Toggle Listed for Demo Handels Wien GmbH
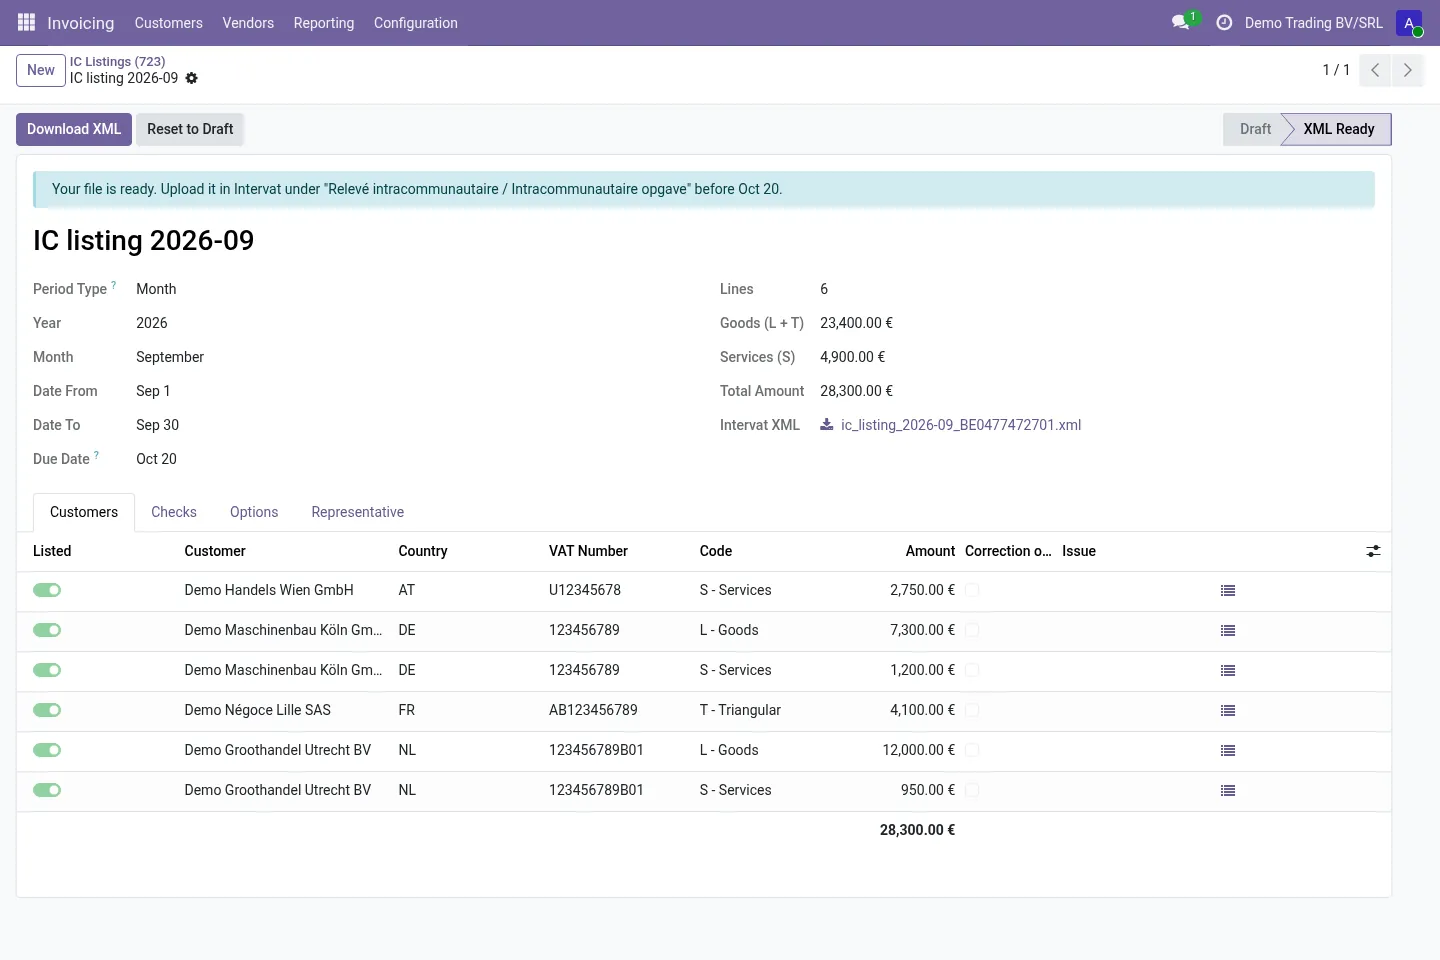The height and width of the screenshot is (960, 1440). coord(47,590)
